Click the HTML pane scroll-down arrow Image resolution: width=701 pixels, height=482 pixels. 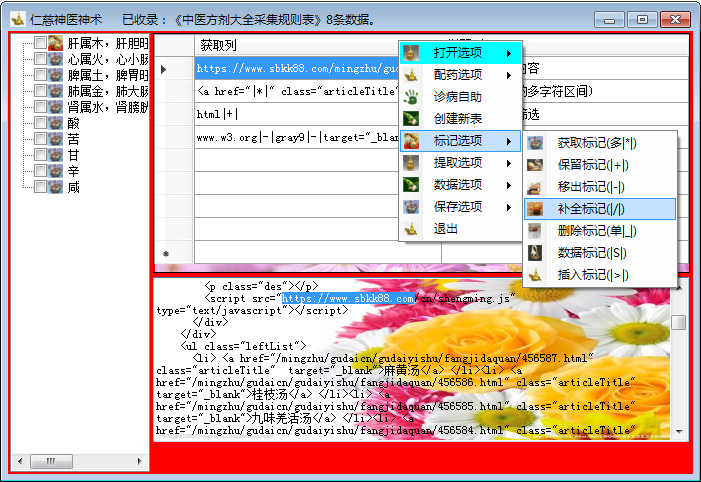(x=679, y=431)
